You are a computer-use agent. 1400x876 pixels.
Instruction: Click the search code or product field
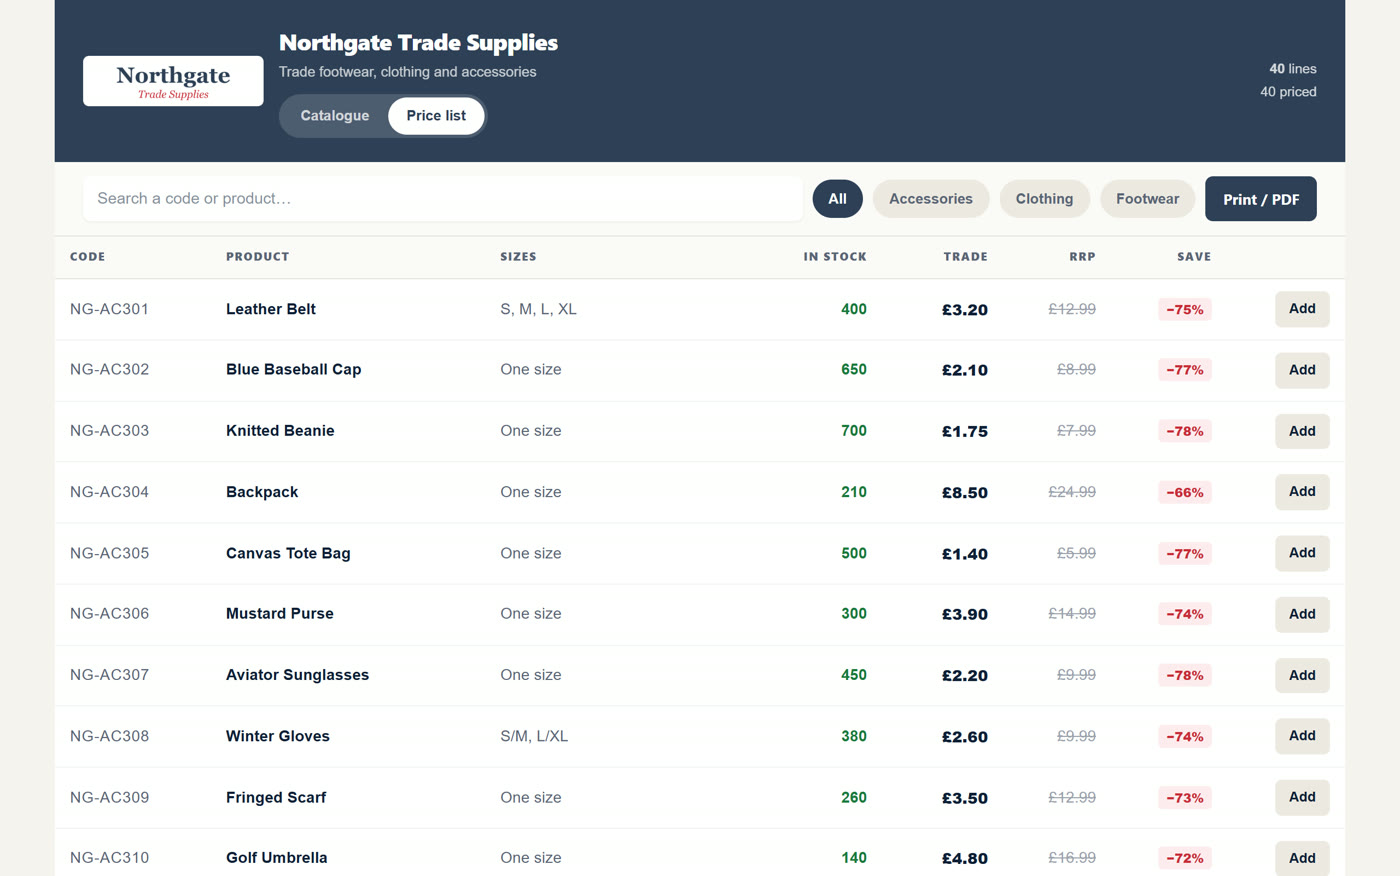click(x=443, y=199)
